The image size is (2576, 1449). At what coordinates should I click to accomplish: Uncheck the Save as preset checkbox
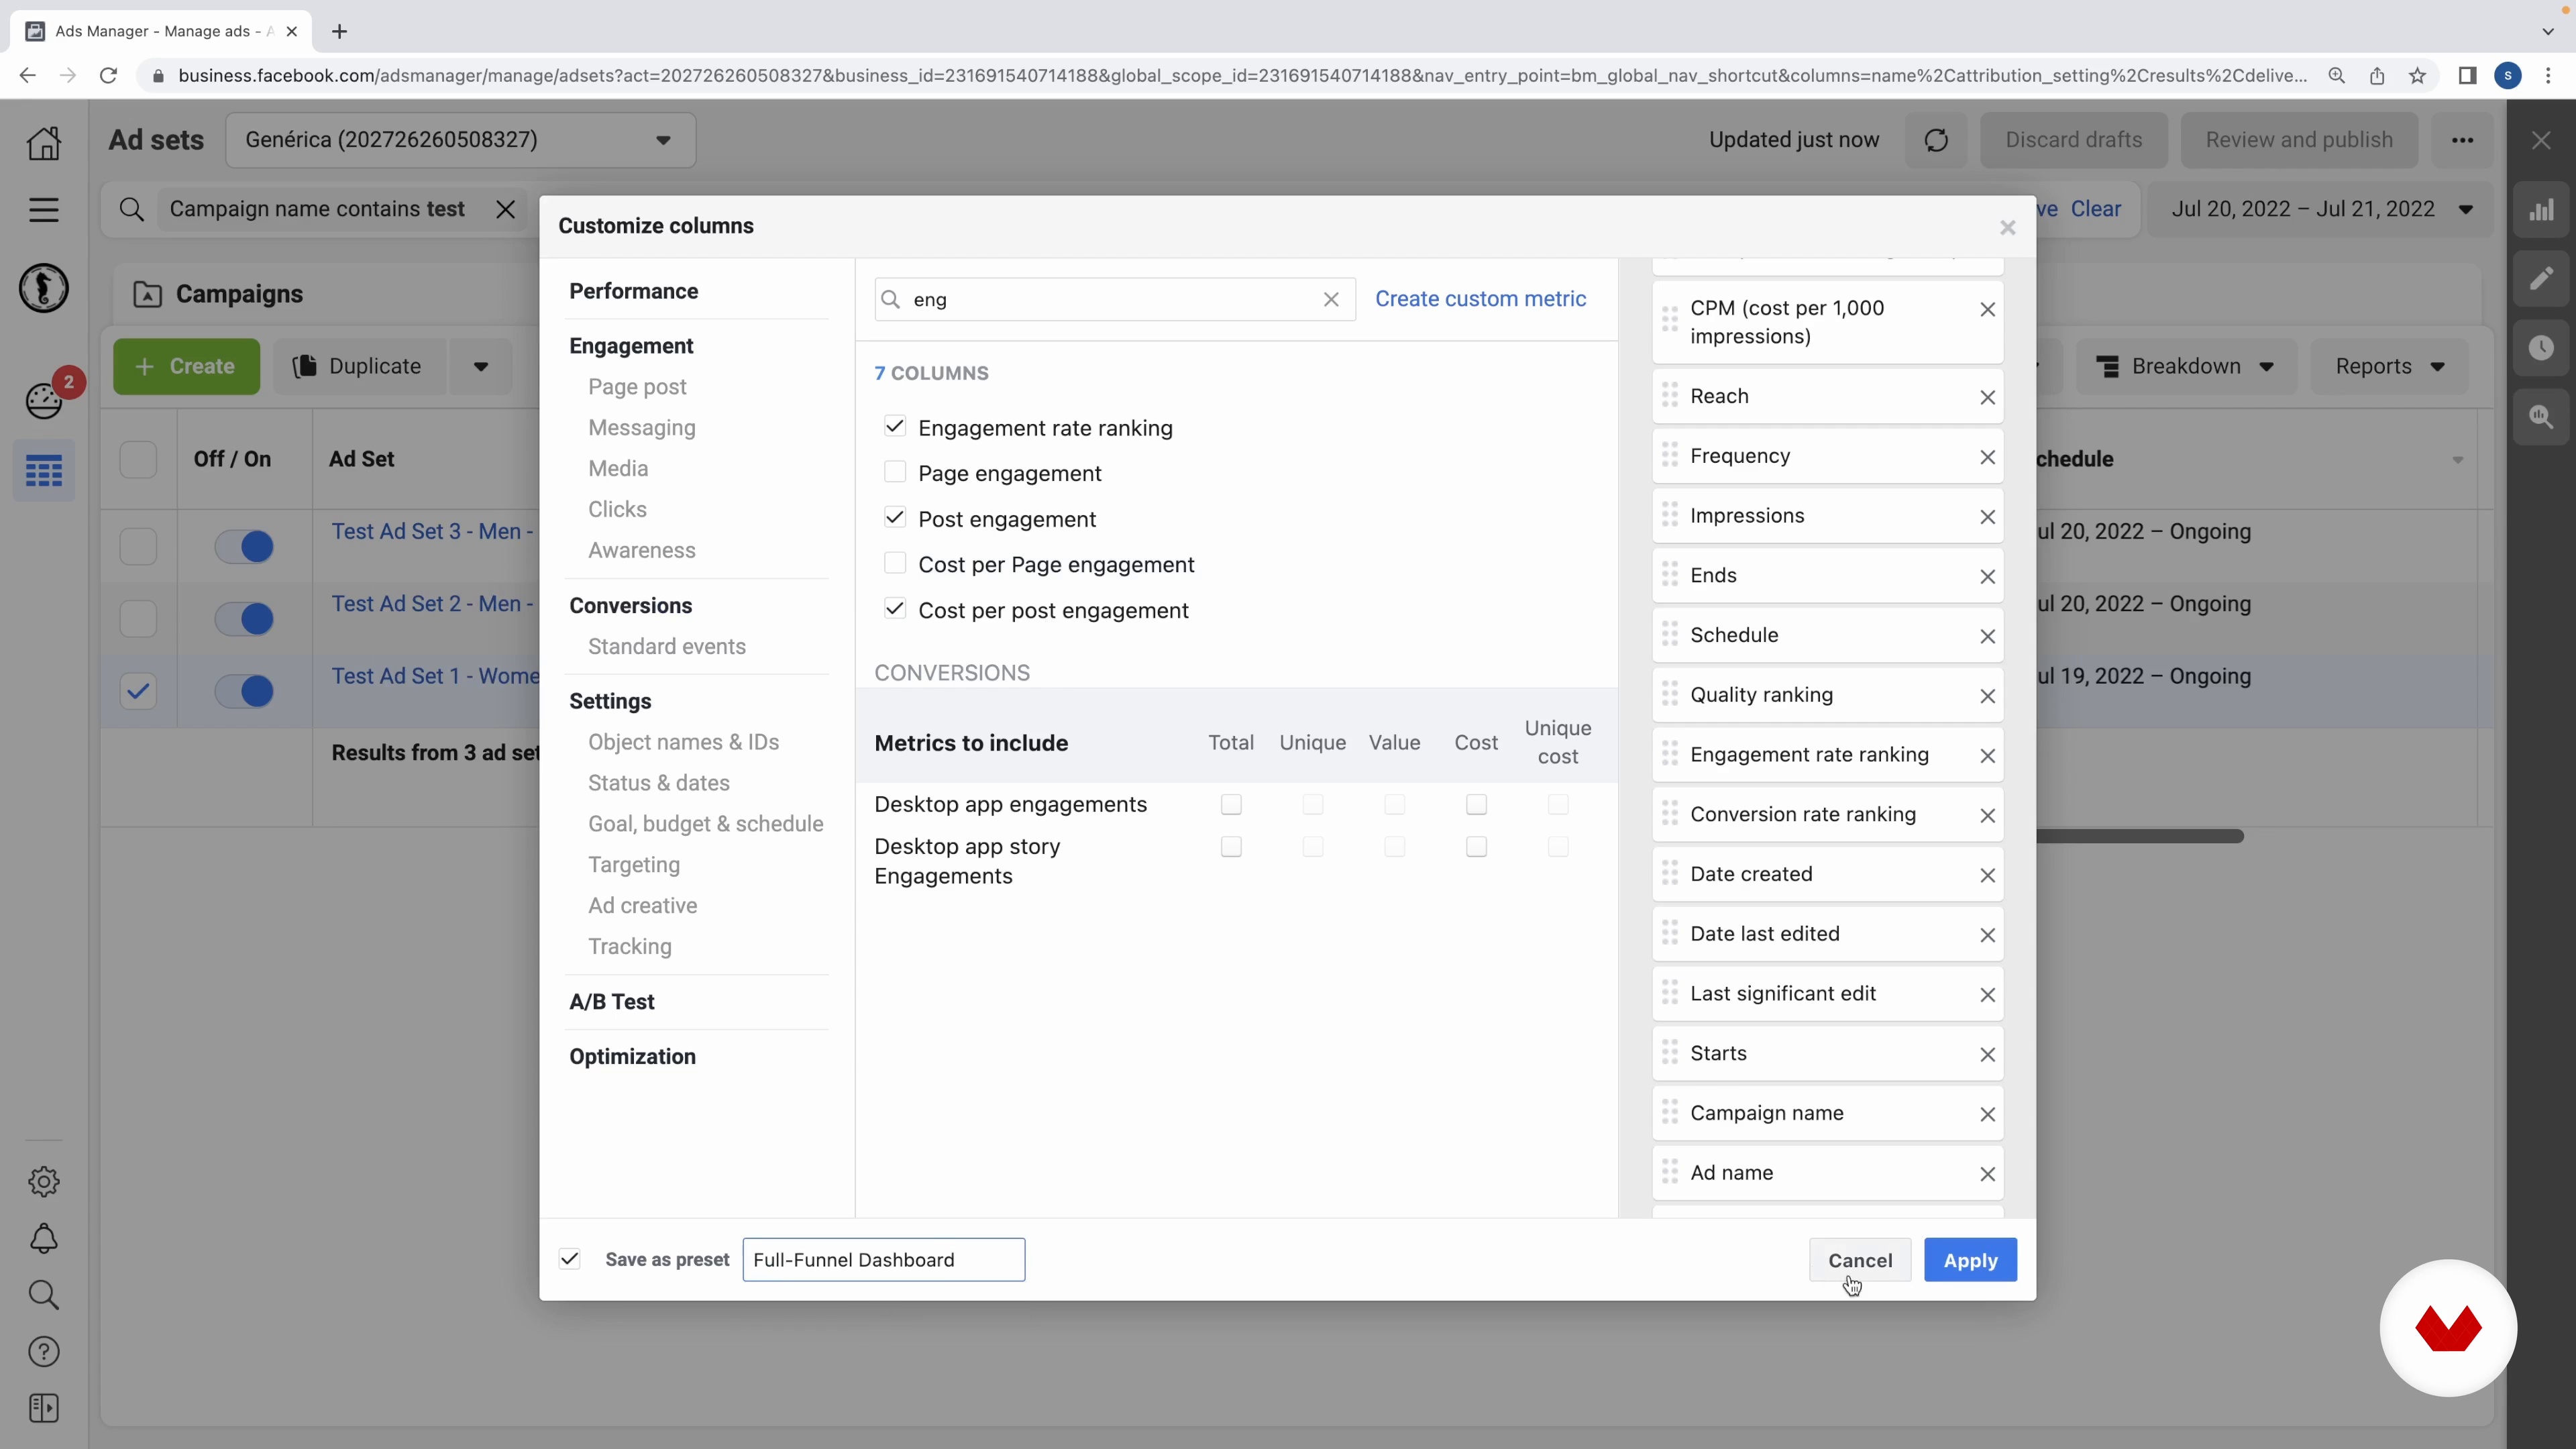(x=570, y=1259)
